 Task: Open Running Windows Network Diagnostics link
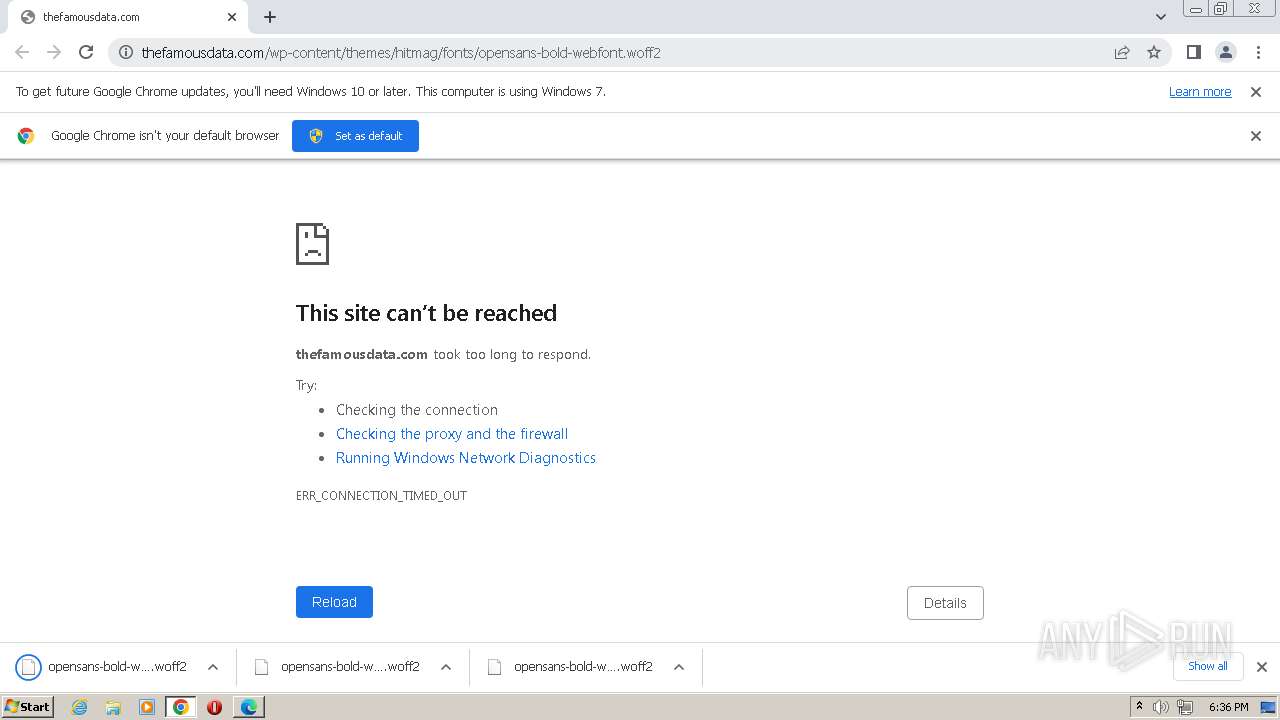click(466, 458)
